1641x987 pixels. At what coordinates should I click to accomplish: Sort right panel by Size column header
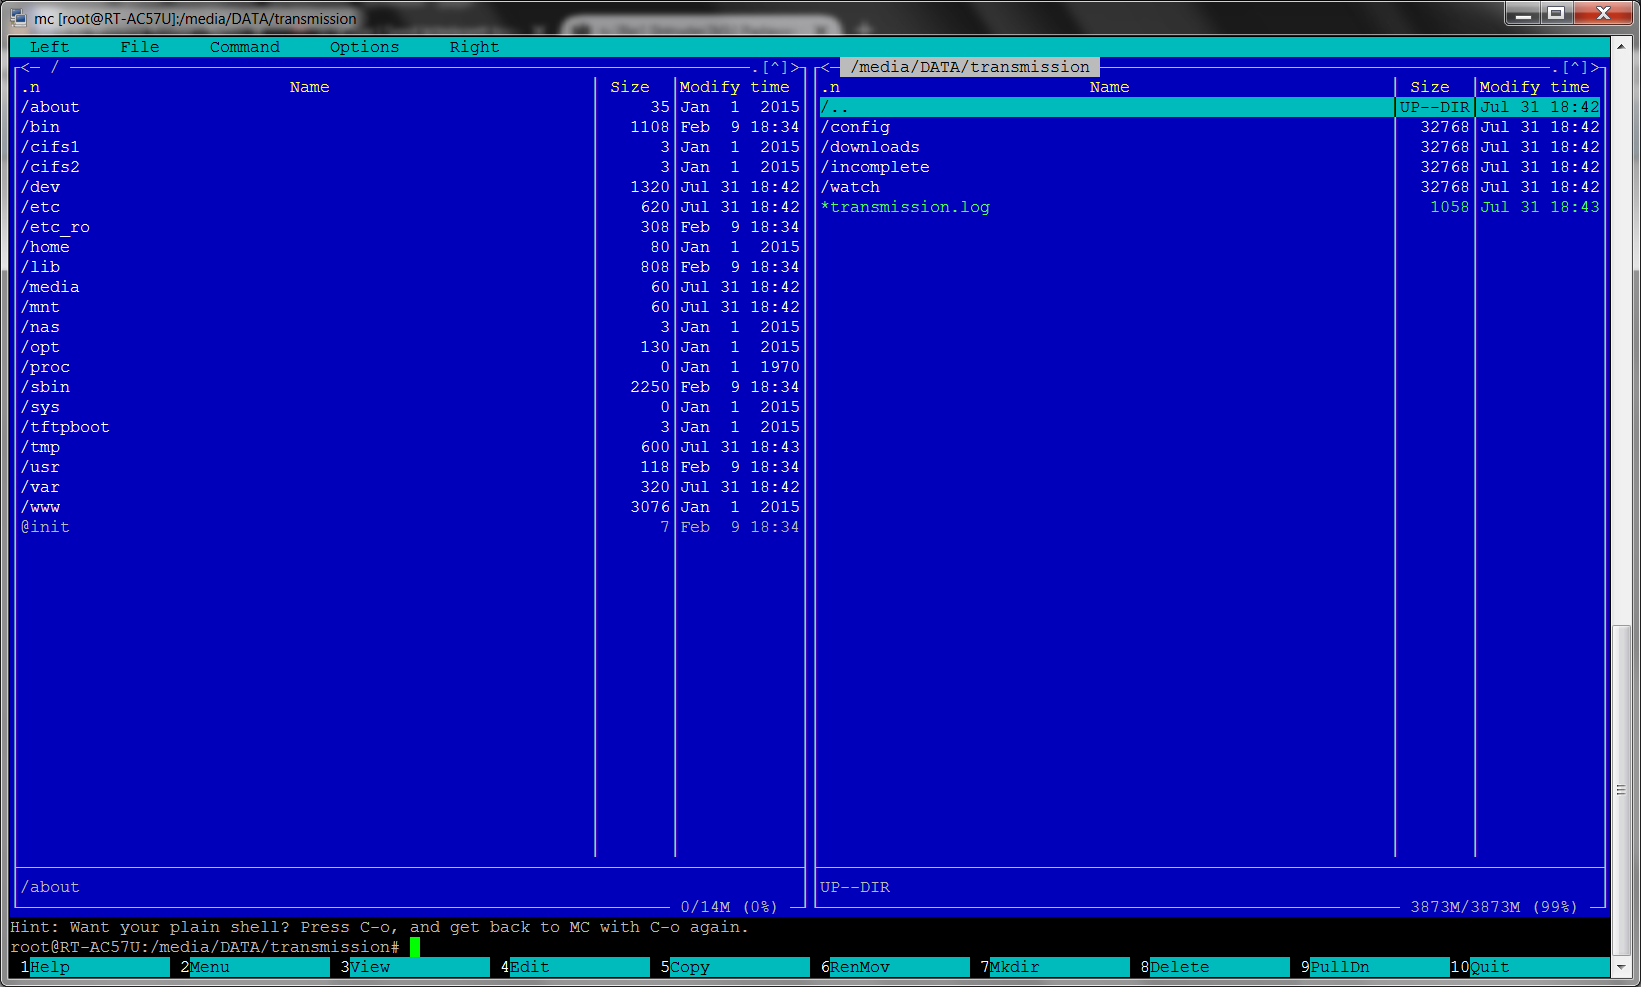tap(1430, 87)
